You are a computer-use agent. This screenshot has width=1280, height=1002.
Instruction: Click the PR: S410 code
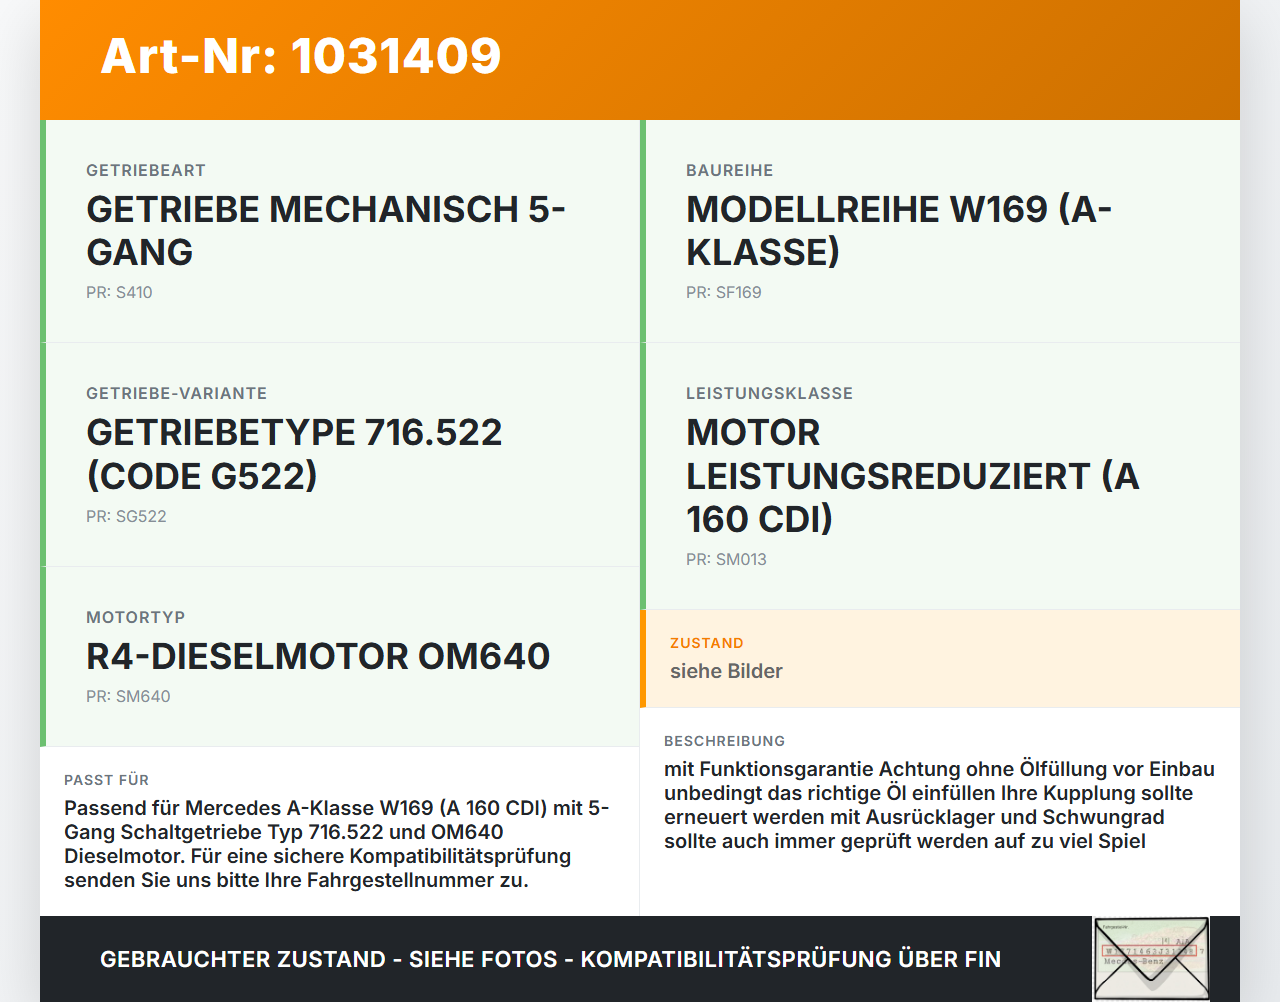(x=119, y=292)
